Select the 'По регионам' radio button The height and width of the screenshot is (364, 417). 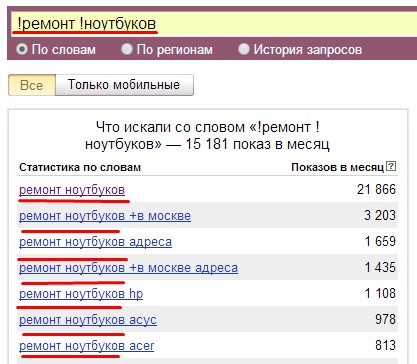127,49
